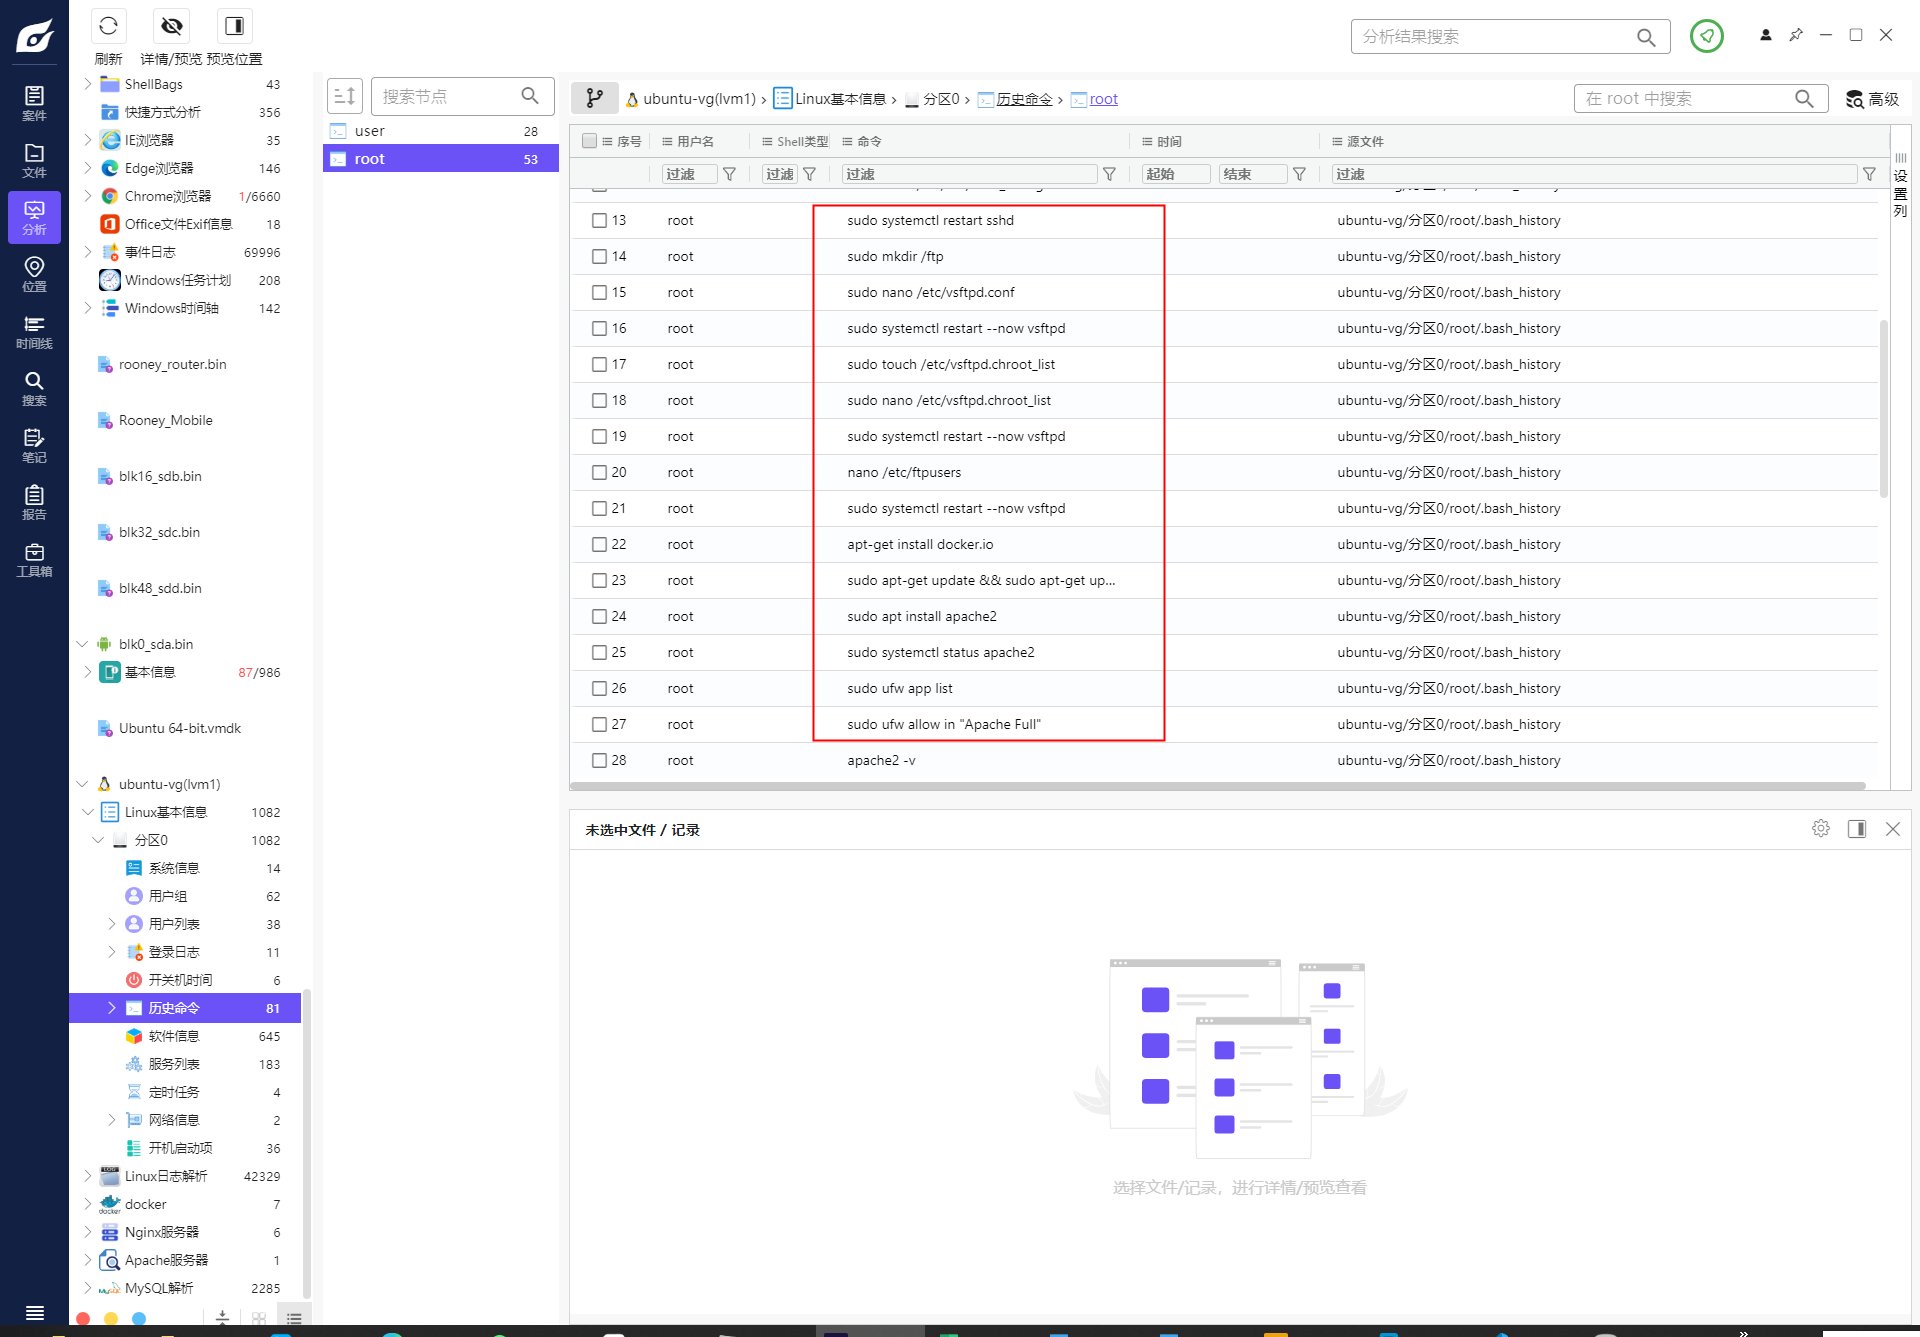Expand the ShellBags tree node

87,84
